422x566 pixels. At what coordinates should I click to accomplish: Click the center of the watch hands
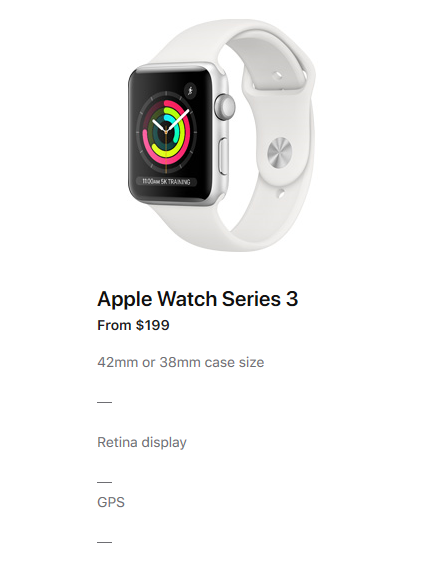point(166,129)
